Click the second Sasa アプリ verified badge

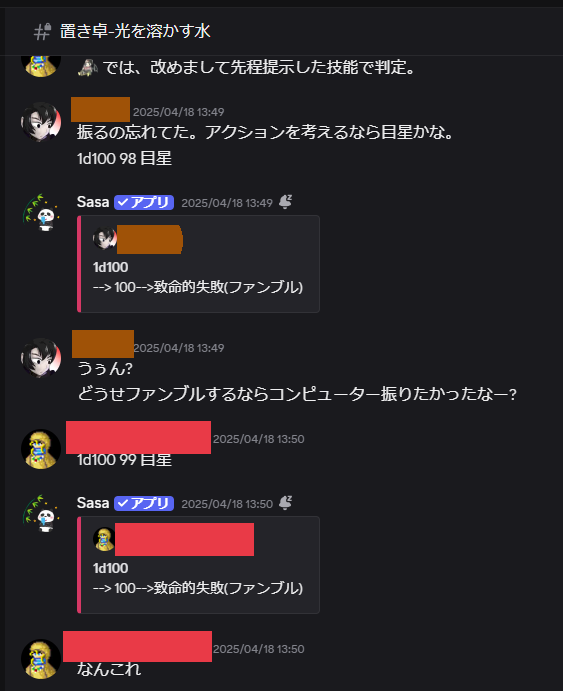[144, 503]
